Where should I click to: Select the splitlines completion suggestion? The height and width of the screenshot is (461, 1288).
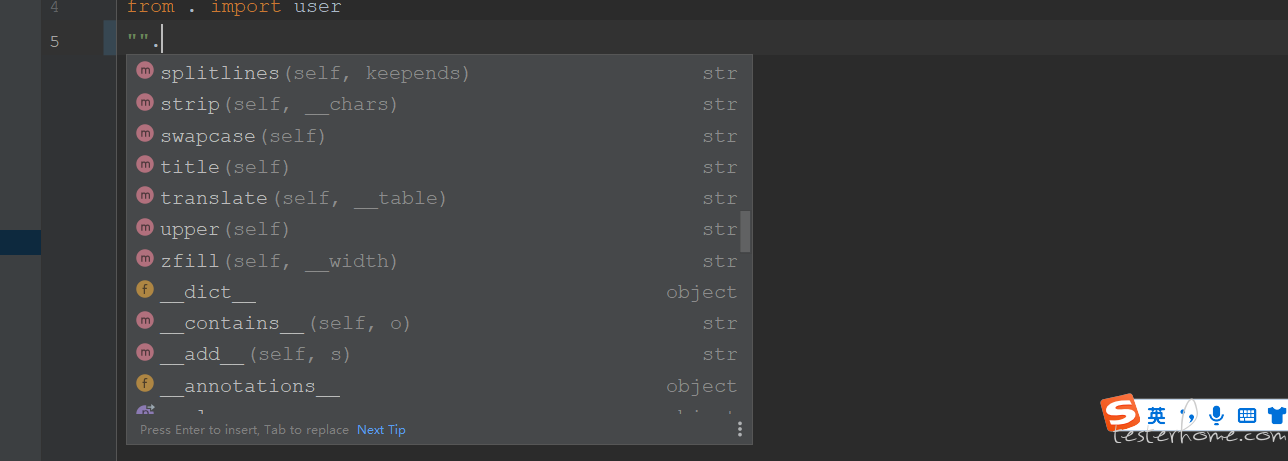439,73
